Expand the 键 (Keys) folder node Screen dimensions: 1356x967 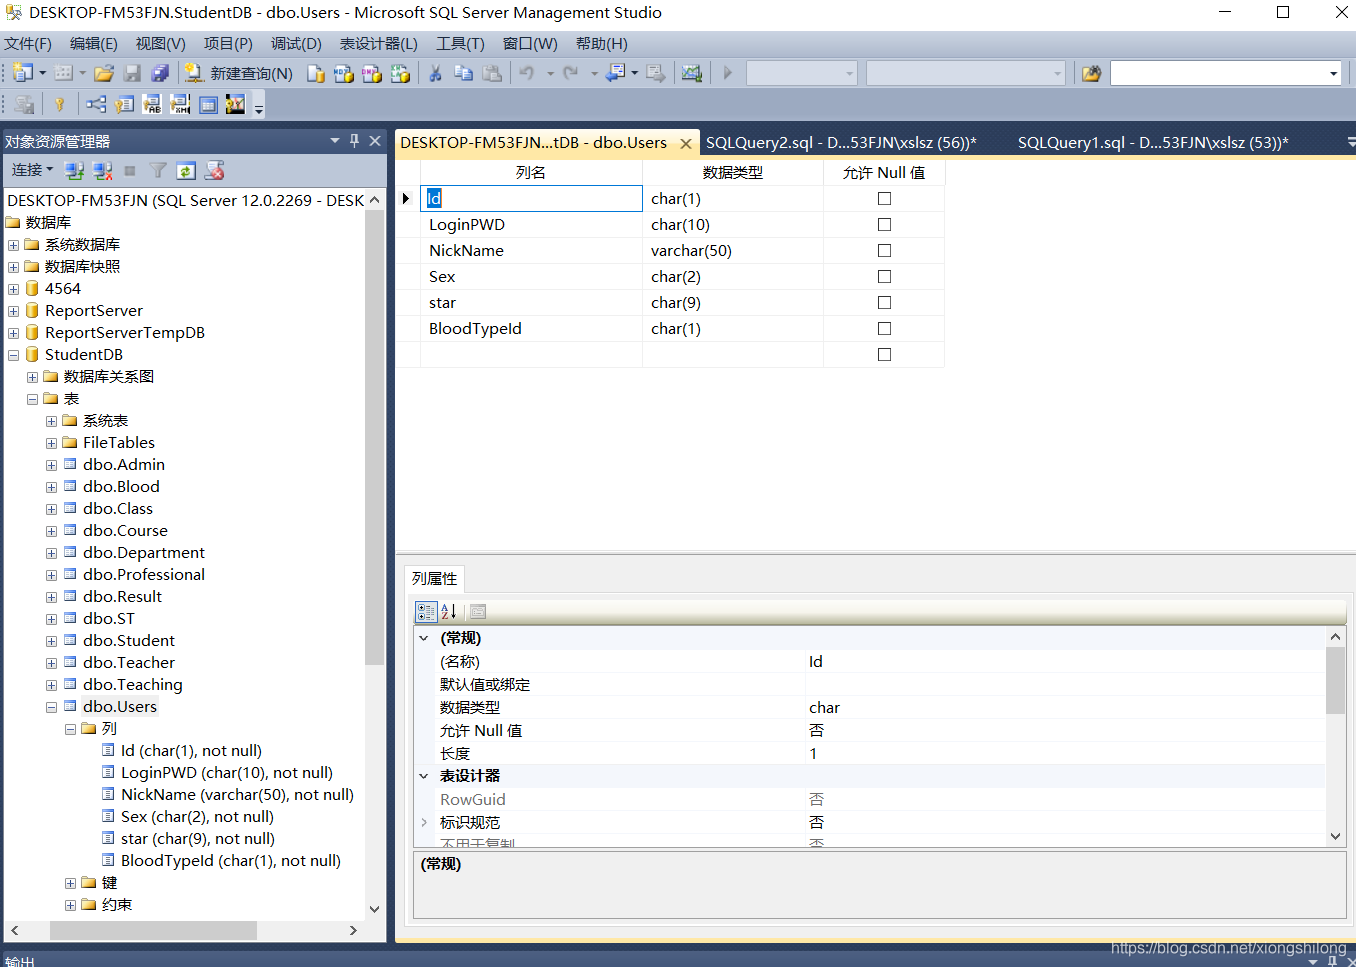[70, 883]
